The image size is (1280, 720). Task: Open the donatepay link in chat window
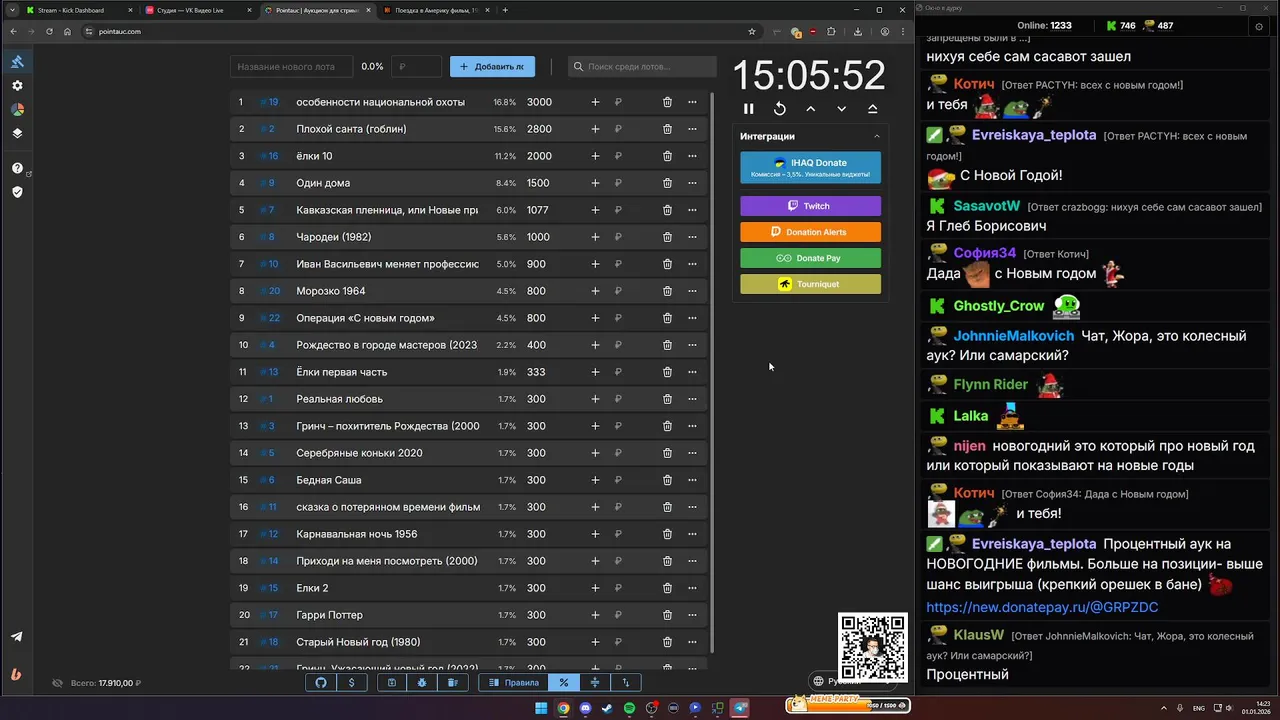pyautogui.click(x=1042, y=607)
